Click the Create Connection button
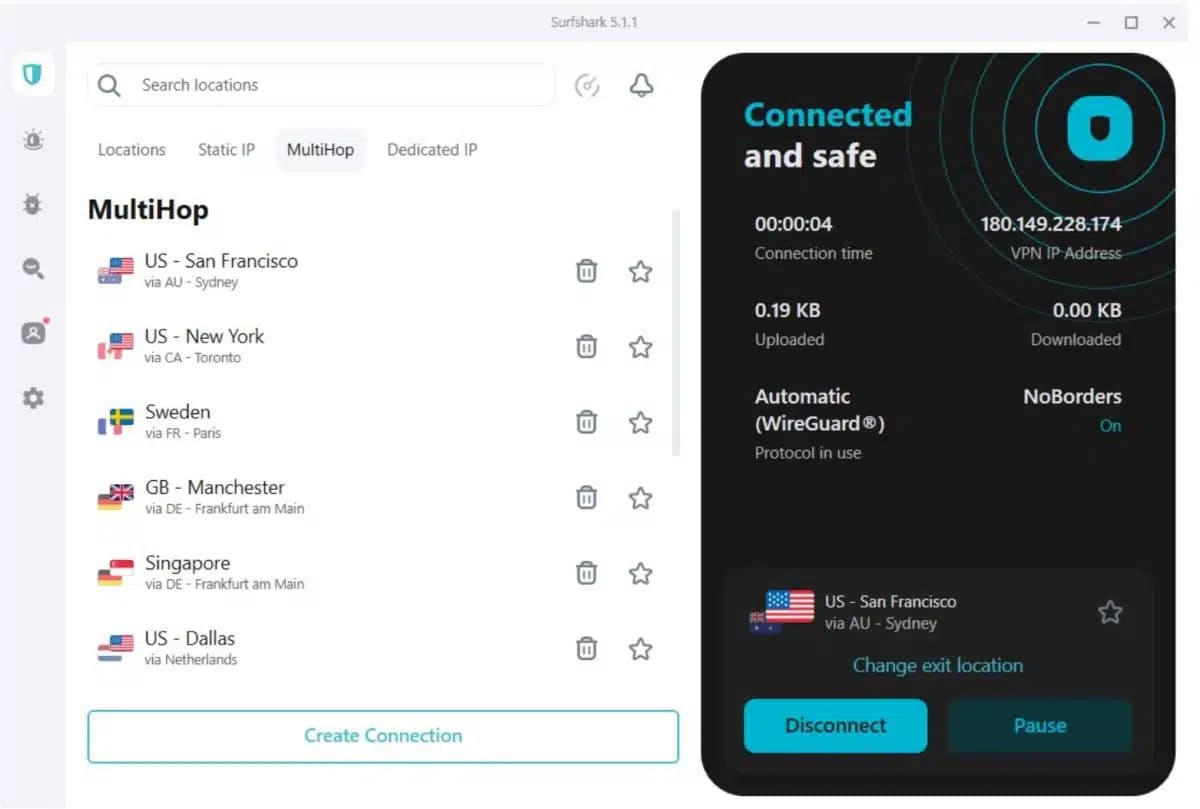 pos(383,736)
